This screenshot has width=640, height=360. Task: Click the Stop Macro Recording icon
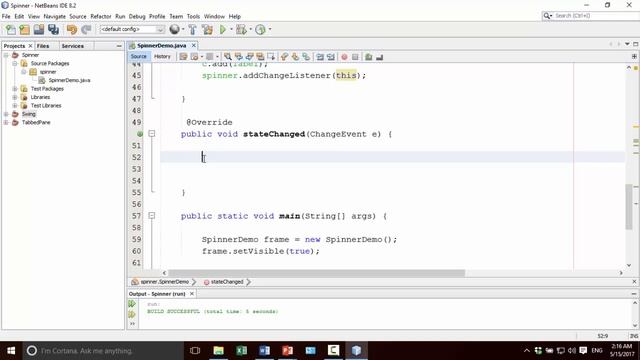click(355, 57)
